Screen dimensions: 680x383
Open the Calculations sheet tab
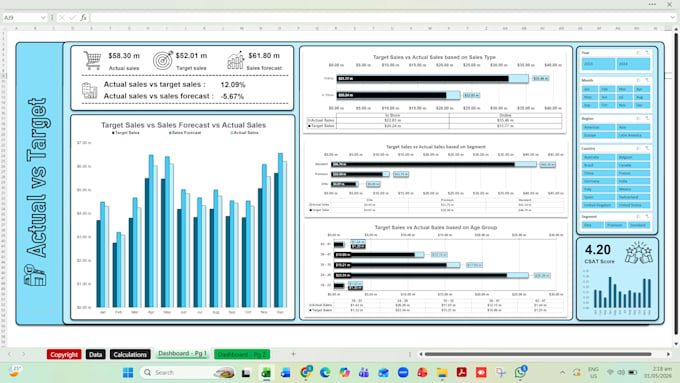click(130, 354)
